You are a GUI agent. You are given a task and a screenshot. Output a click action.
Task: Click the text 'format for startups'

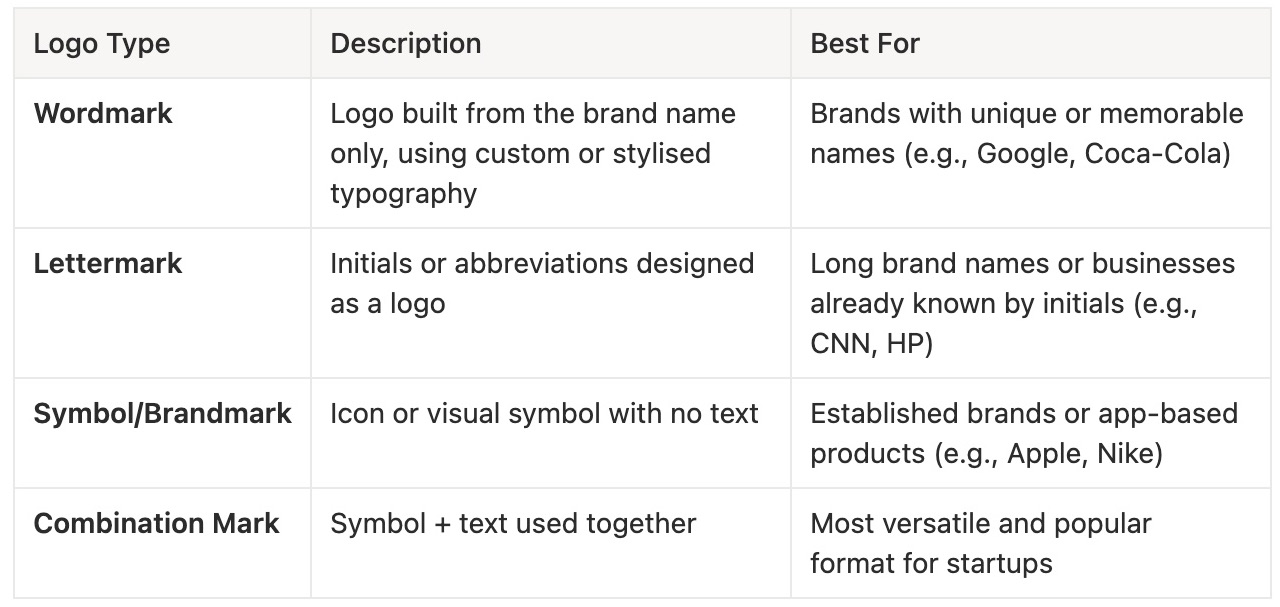coord(931,563)
